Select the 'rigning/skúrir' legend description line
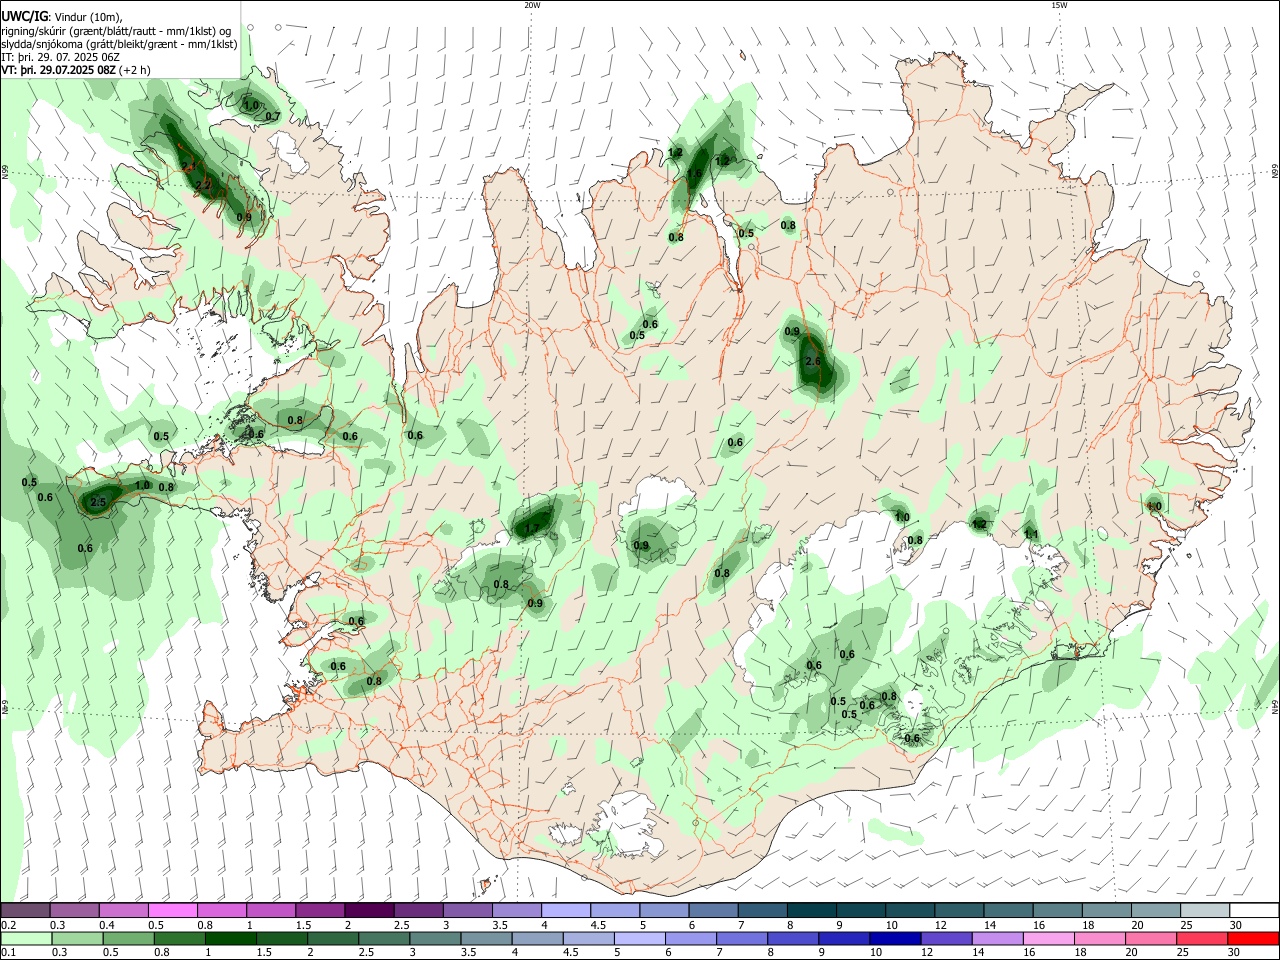Image resolution: width=1280 pixels, height=960 pixels. [115, 31]
